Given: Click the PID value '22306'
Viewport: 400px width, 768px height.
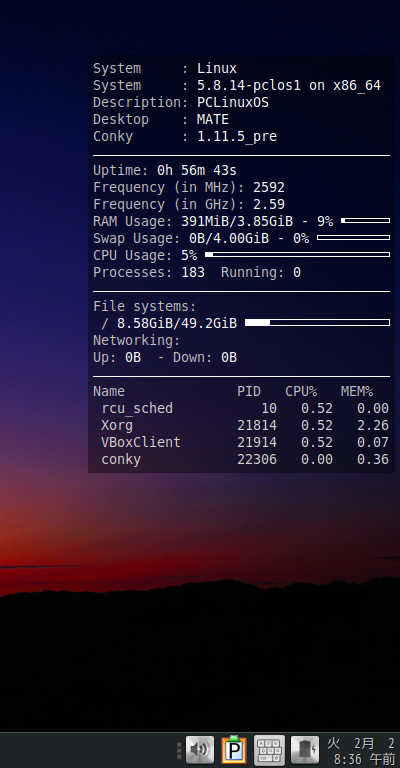Looking at the screenshot, I should click(257, 459).
